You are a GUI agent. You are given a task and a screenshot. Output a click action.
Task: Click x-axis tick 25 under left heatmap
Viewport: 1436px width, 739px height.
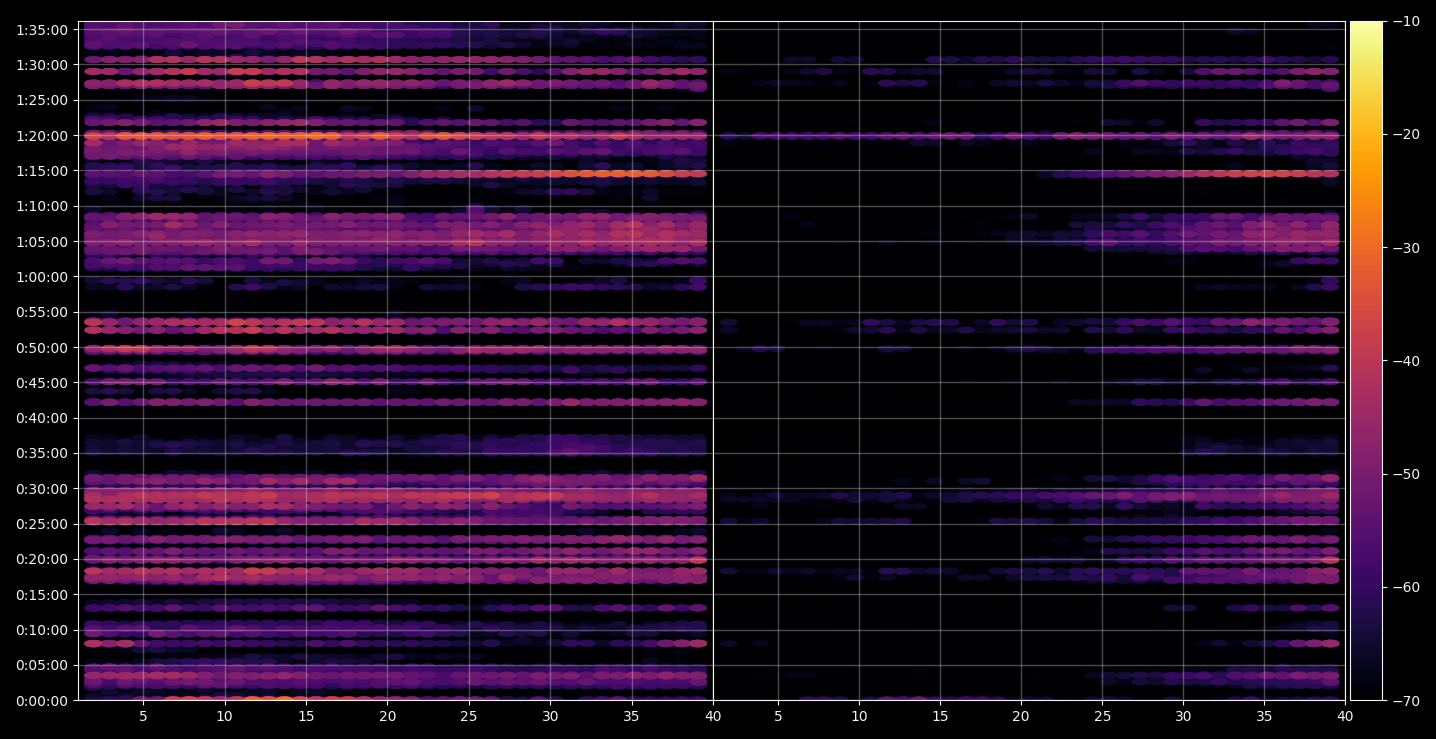click(469, 716)
